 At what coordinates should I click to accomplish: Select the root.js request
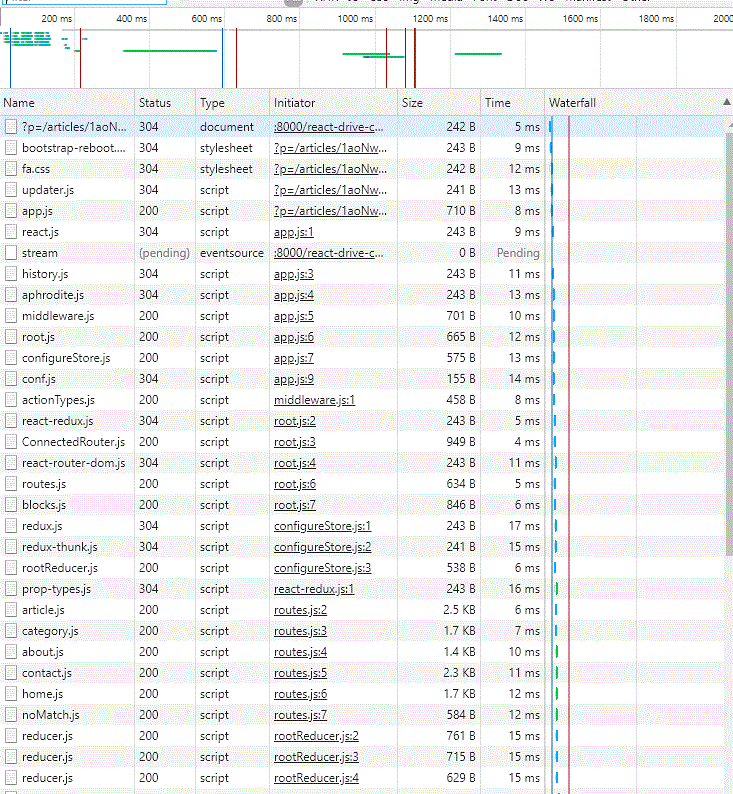pyautogui.click(x=362, y=337)
